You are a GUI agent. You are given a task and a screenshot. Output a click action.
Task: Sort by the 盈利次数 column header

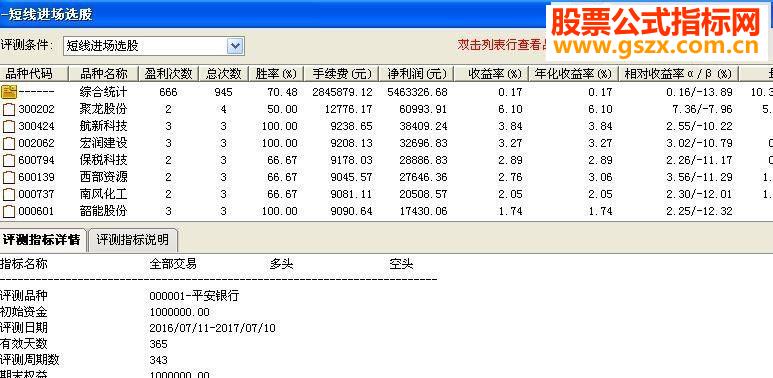pos(169,74)
